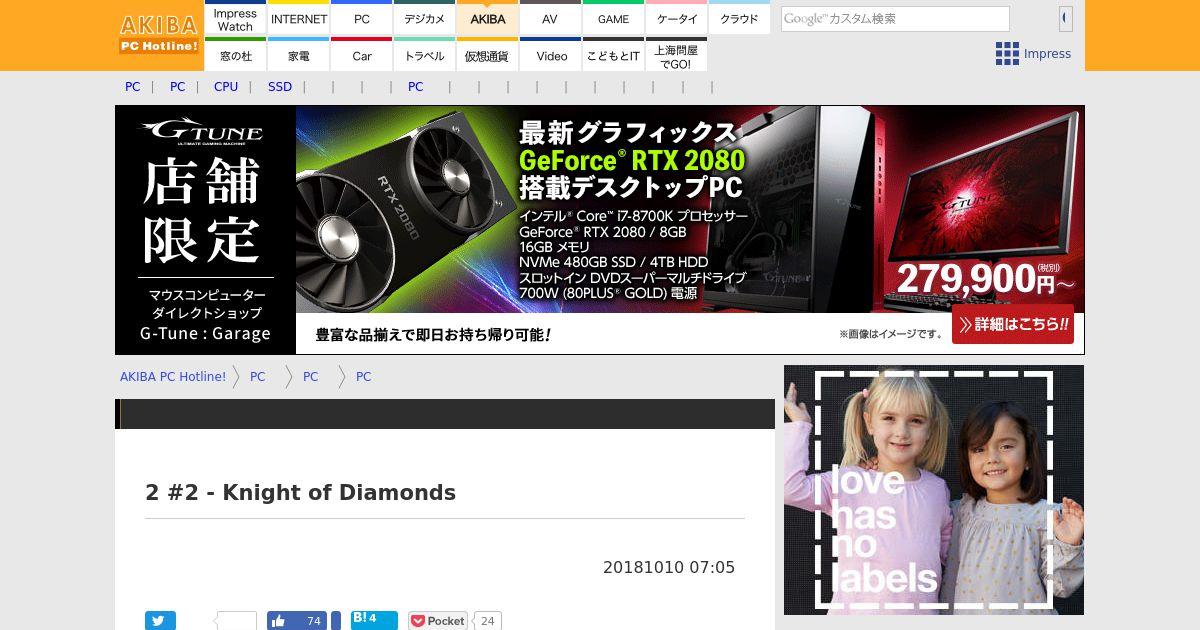Save article with the Pocket button
The image size is (1200, 630).
coord(438,621)
